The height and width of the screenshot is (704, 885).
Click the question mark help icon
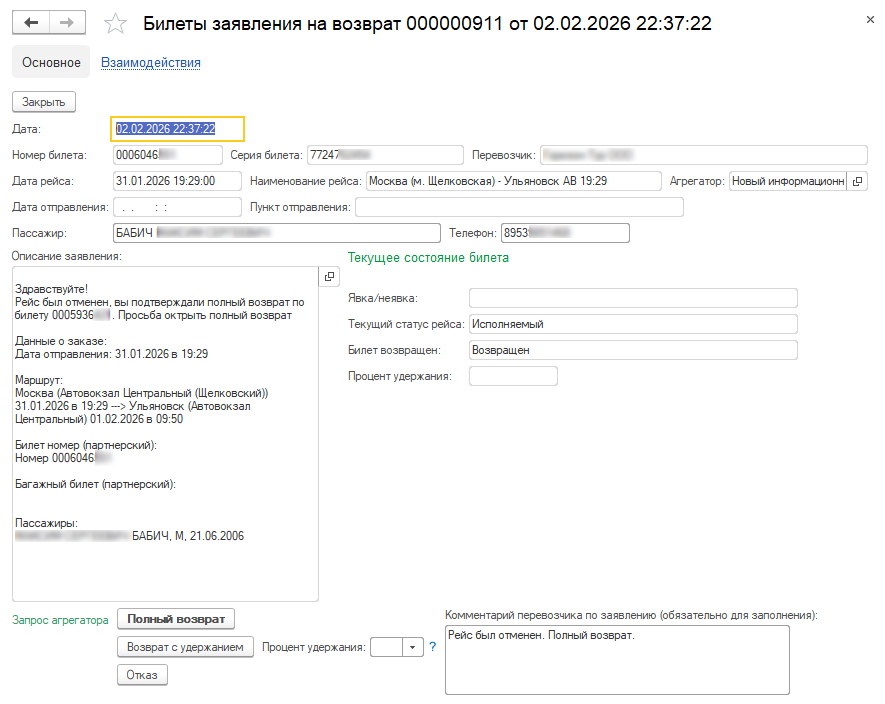(433, 647)
